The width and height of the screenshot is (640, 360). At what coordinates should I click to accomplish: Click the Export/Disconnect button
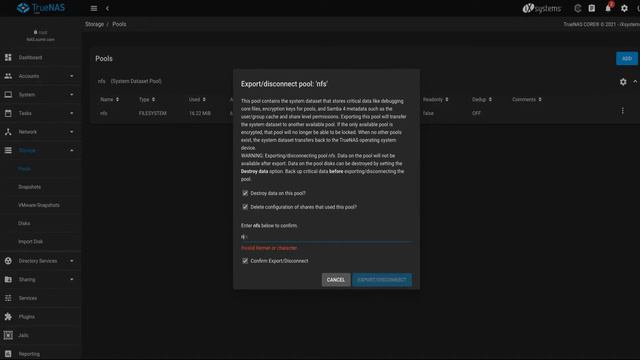tap(382, 280)
